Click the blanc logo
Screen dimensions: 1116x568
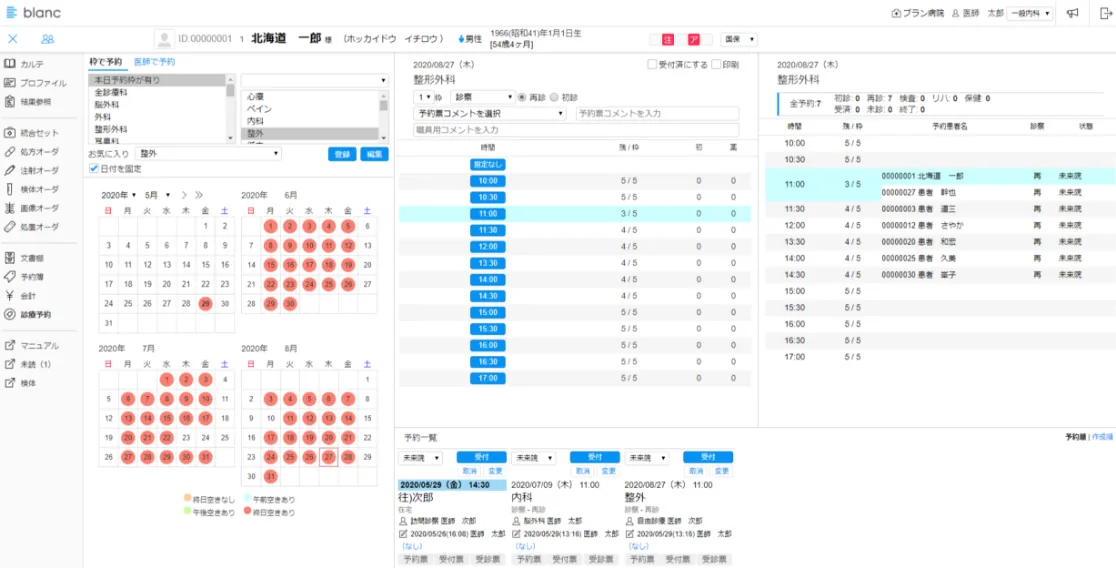click(x=33, y=13)
